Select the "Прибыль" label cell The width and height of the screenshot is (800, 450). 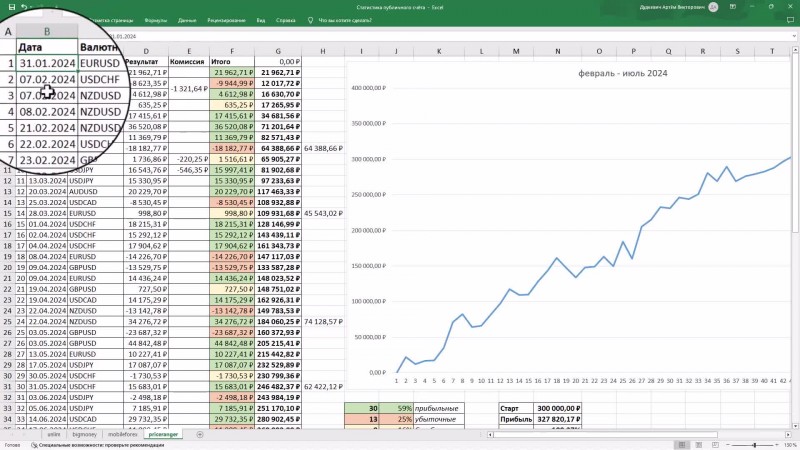coord(516,419)
